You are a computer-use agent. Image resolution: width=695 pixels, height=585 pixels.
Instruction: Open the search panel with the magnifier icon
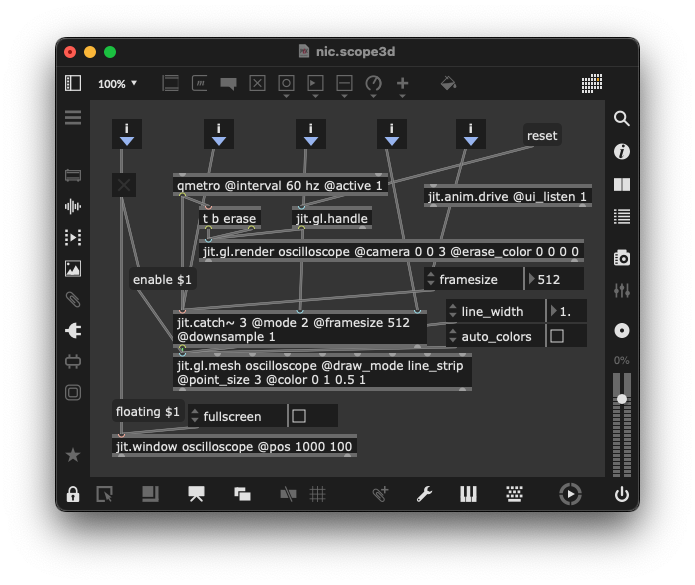click(x=621, y=118)
